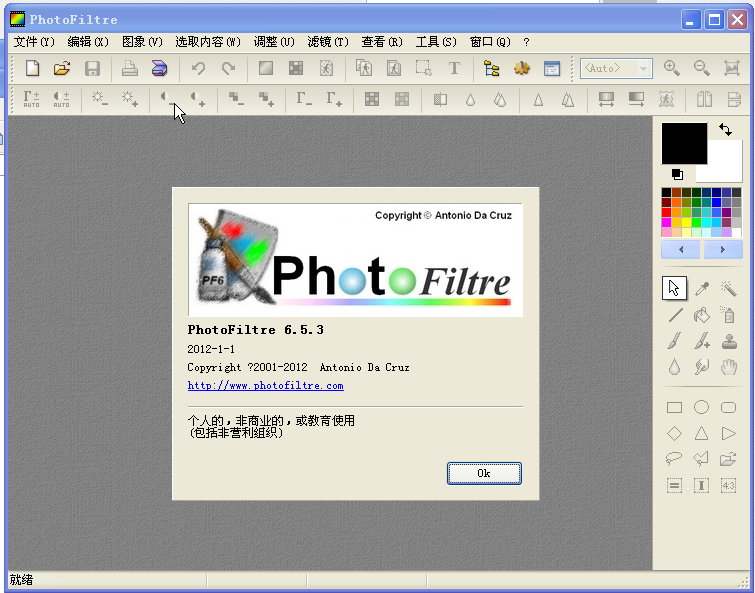
Task: Click the auto contrast icon
Action: (x=61, y=99)
